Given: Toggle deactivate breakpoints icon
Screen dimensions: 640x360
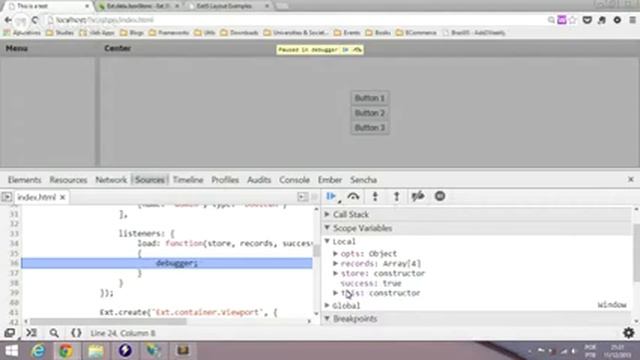Looking at the screenshot, I should [x=418, y=197].
